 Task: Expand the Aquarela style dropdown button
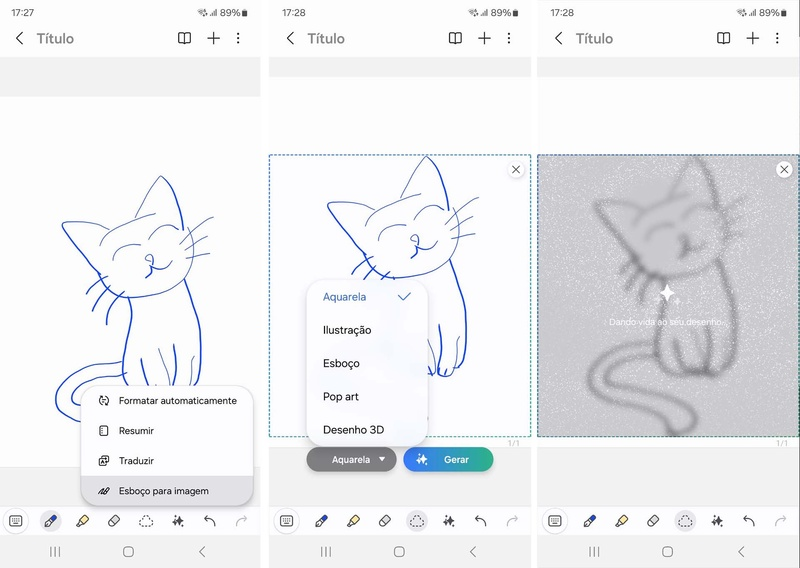point(352,460)
